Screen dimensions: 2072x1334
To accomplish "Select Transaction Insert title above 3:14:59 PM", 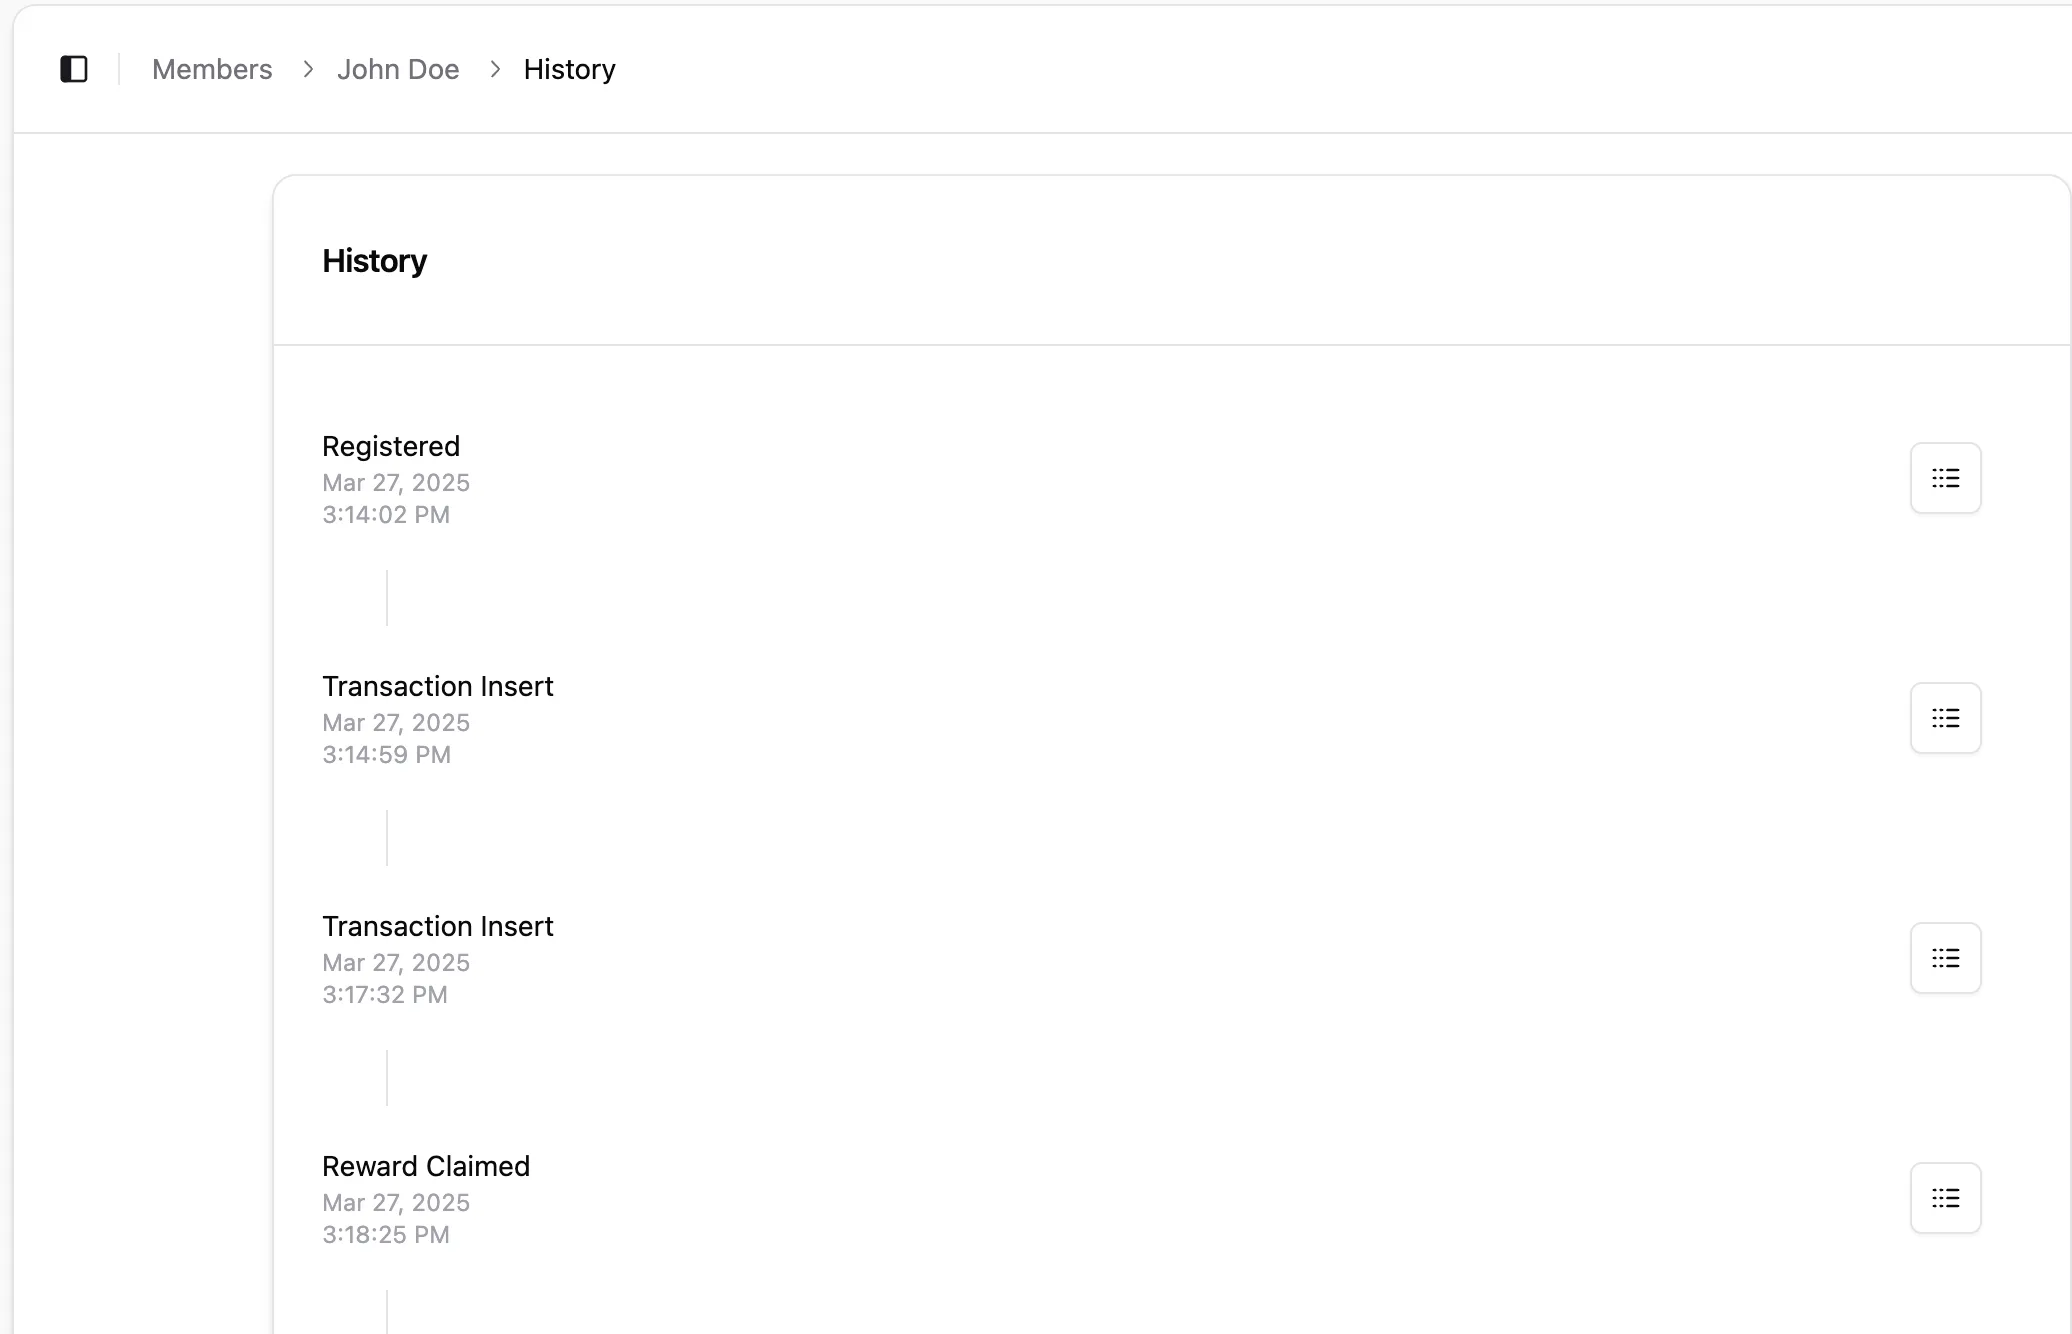I will tap(437, 686).
